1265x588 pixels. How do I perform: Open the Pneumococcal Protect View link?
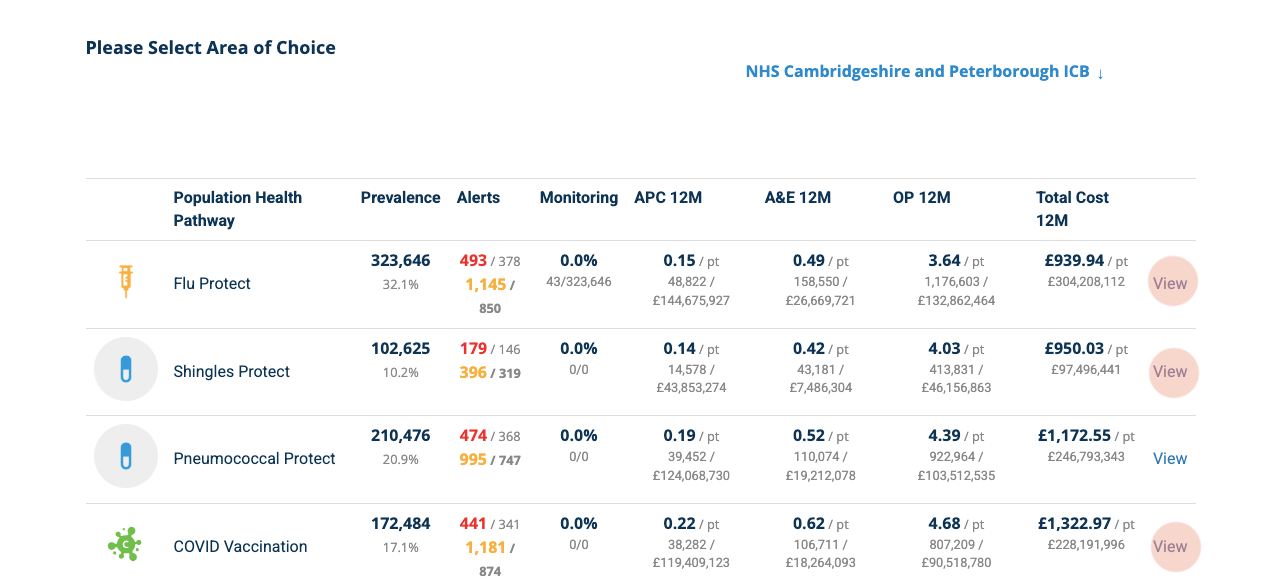click(1170, 458)
